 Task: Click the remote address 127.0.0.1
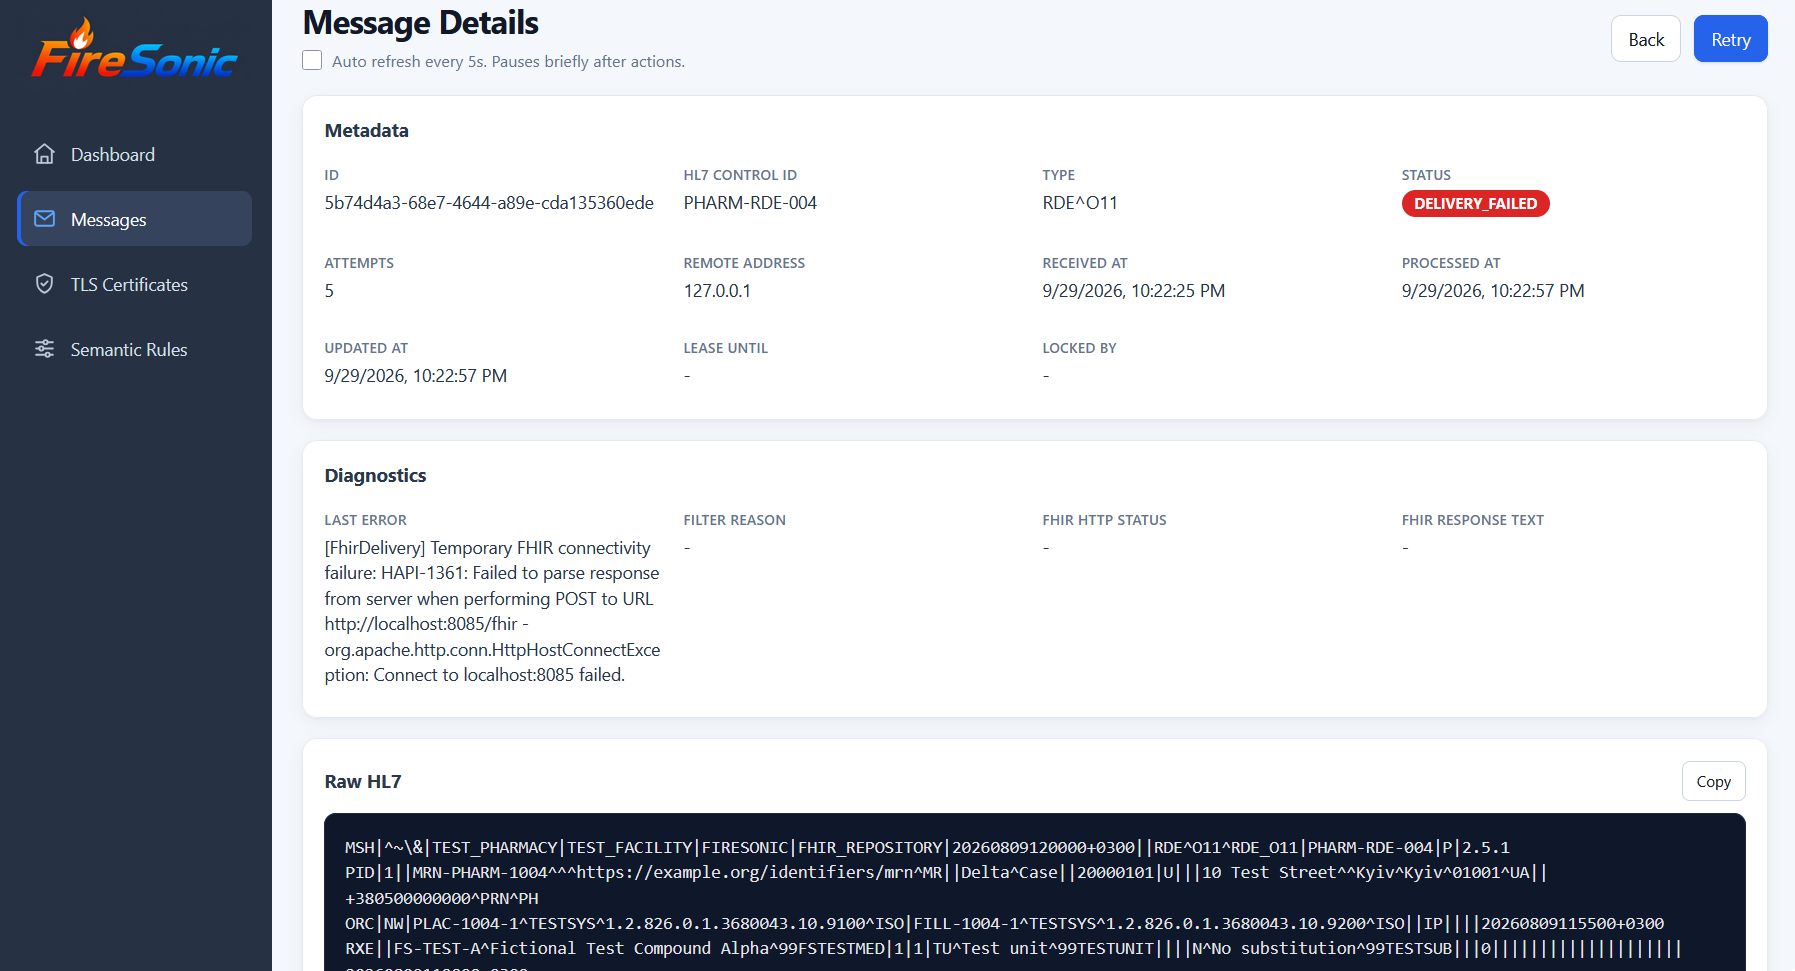(x=717, y=291)
